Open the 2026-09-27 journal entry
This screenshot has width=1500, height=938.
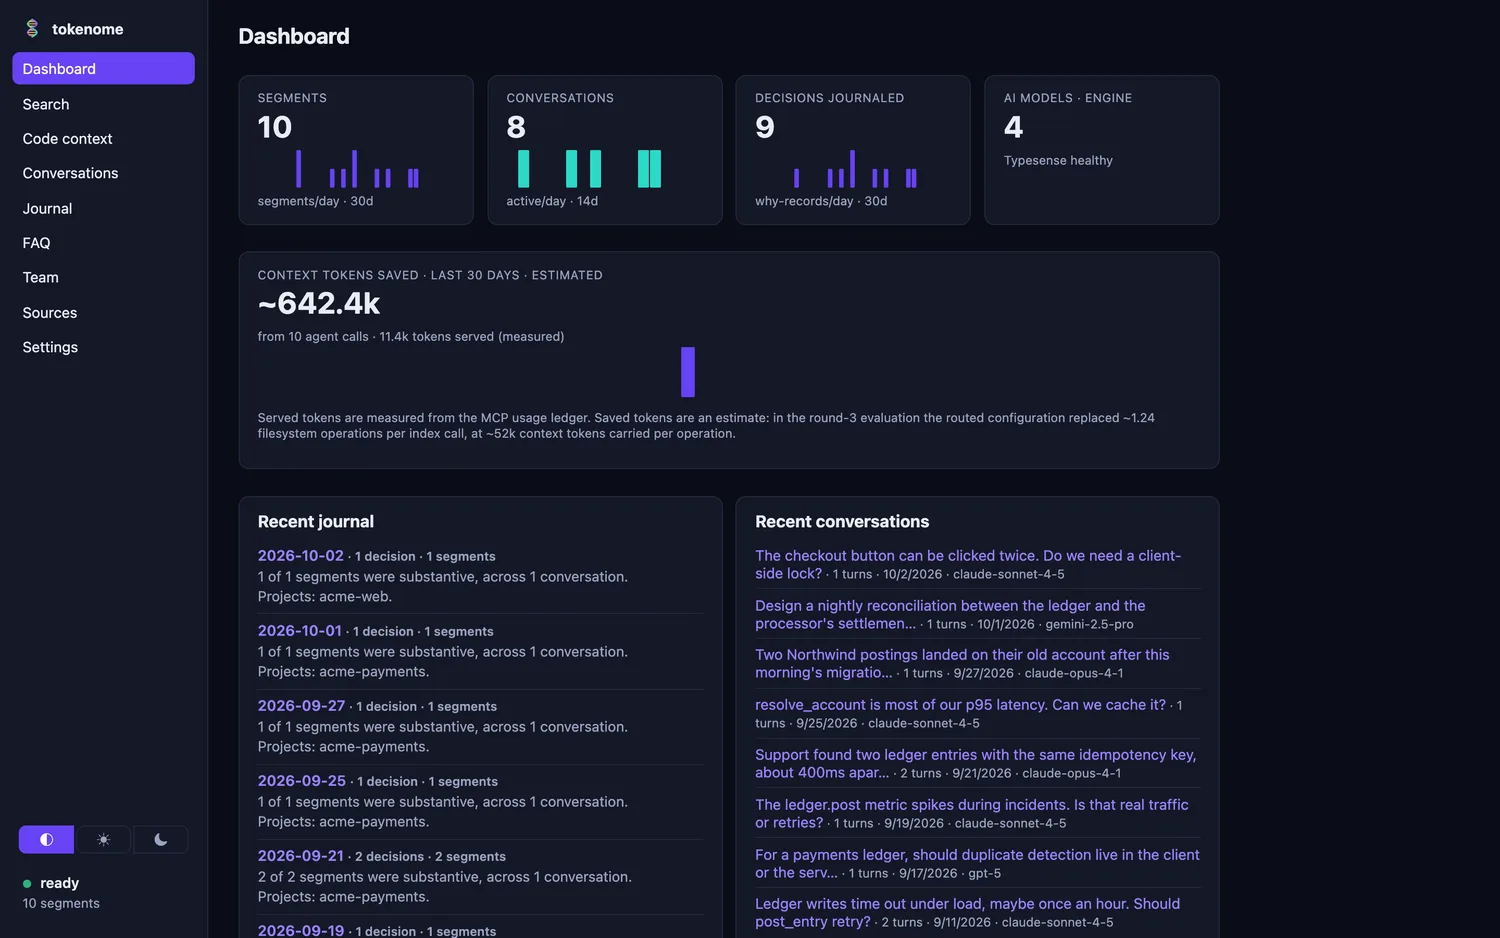click(x=301, y=706)
